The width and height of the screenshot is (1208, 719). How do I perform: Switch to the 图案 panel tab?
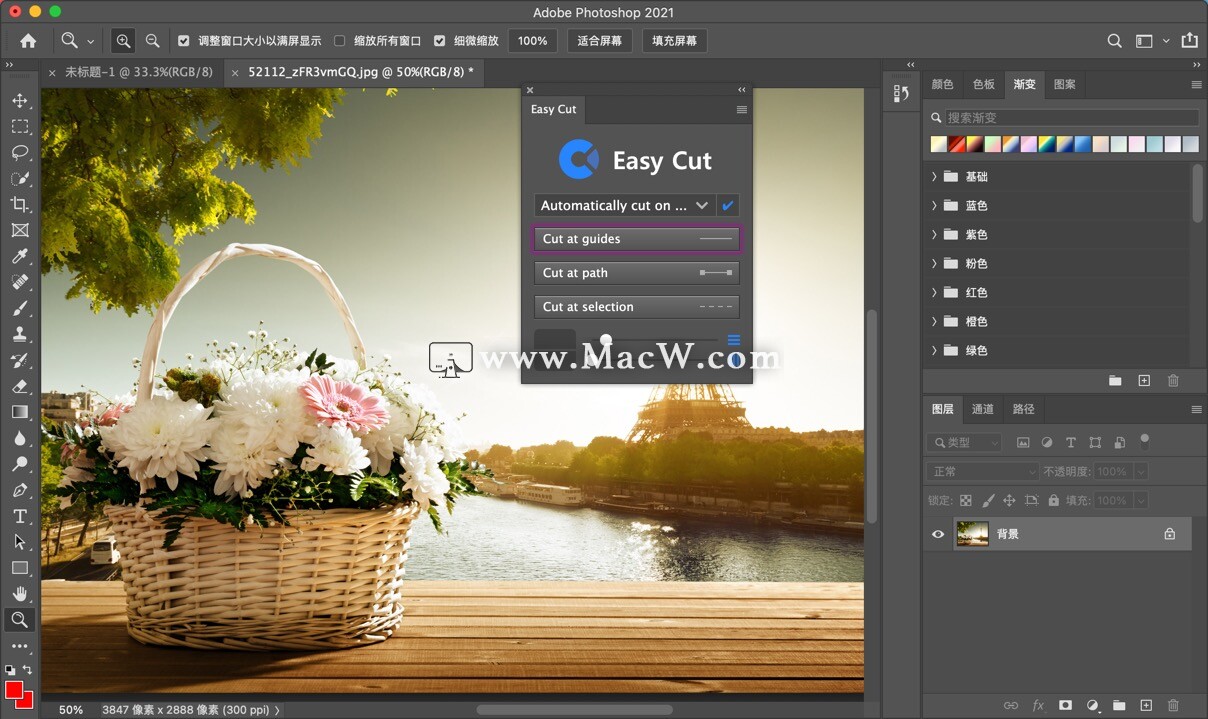1065,84
